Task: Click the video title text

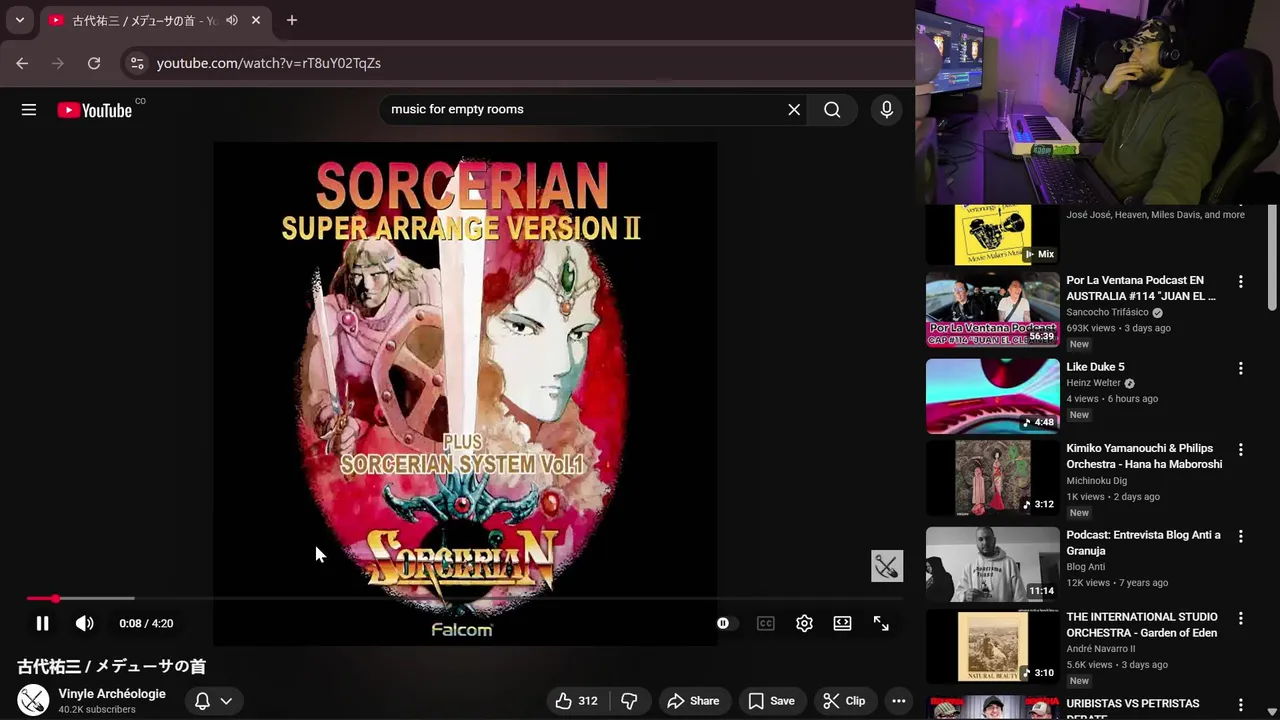Action: [111, 666]
